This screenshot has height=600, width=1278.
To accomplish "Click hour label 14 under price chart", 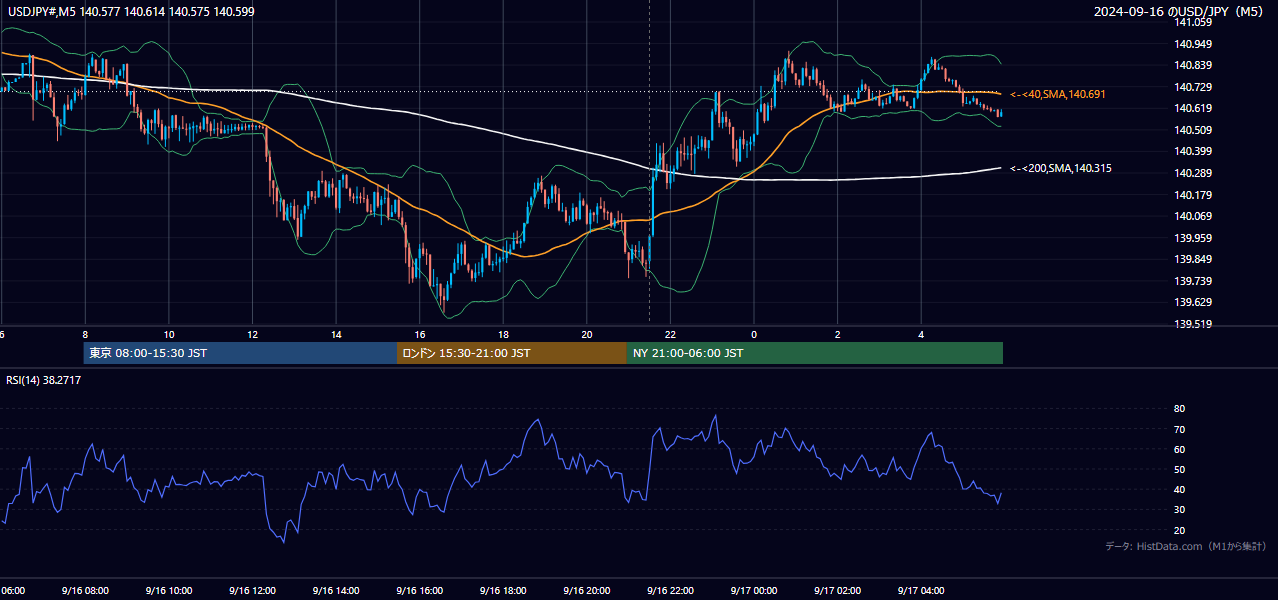I will coord(336,334).
